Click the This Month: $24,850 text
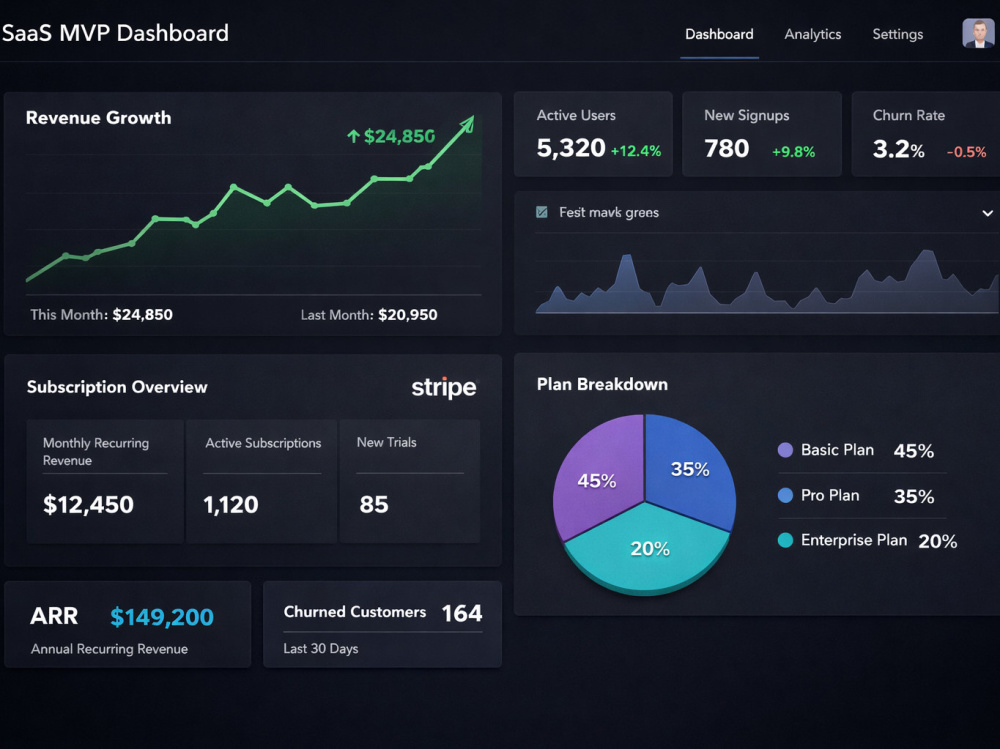1000x749 pixels. pos(101,315)
